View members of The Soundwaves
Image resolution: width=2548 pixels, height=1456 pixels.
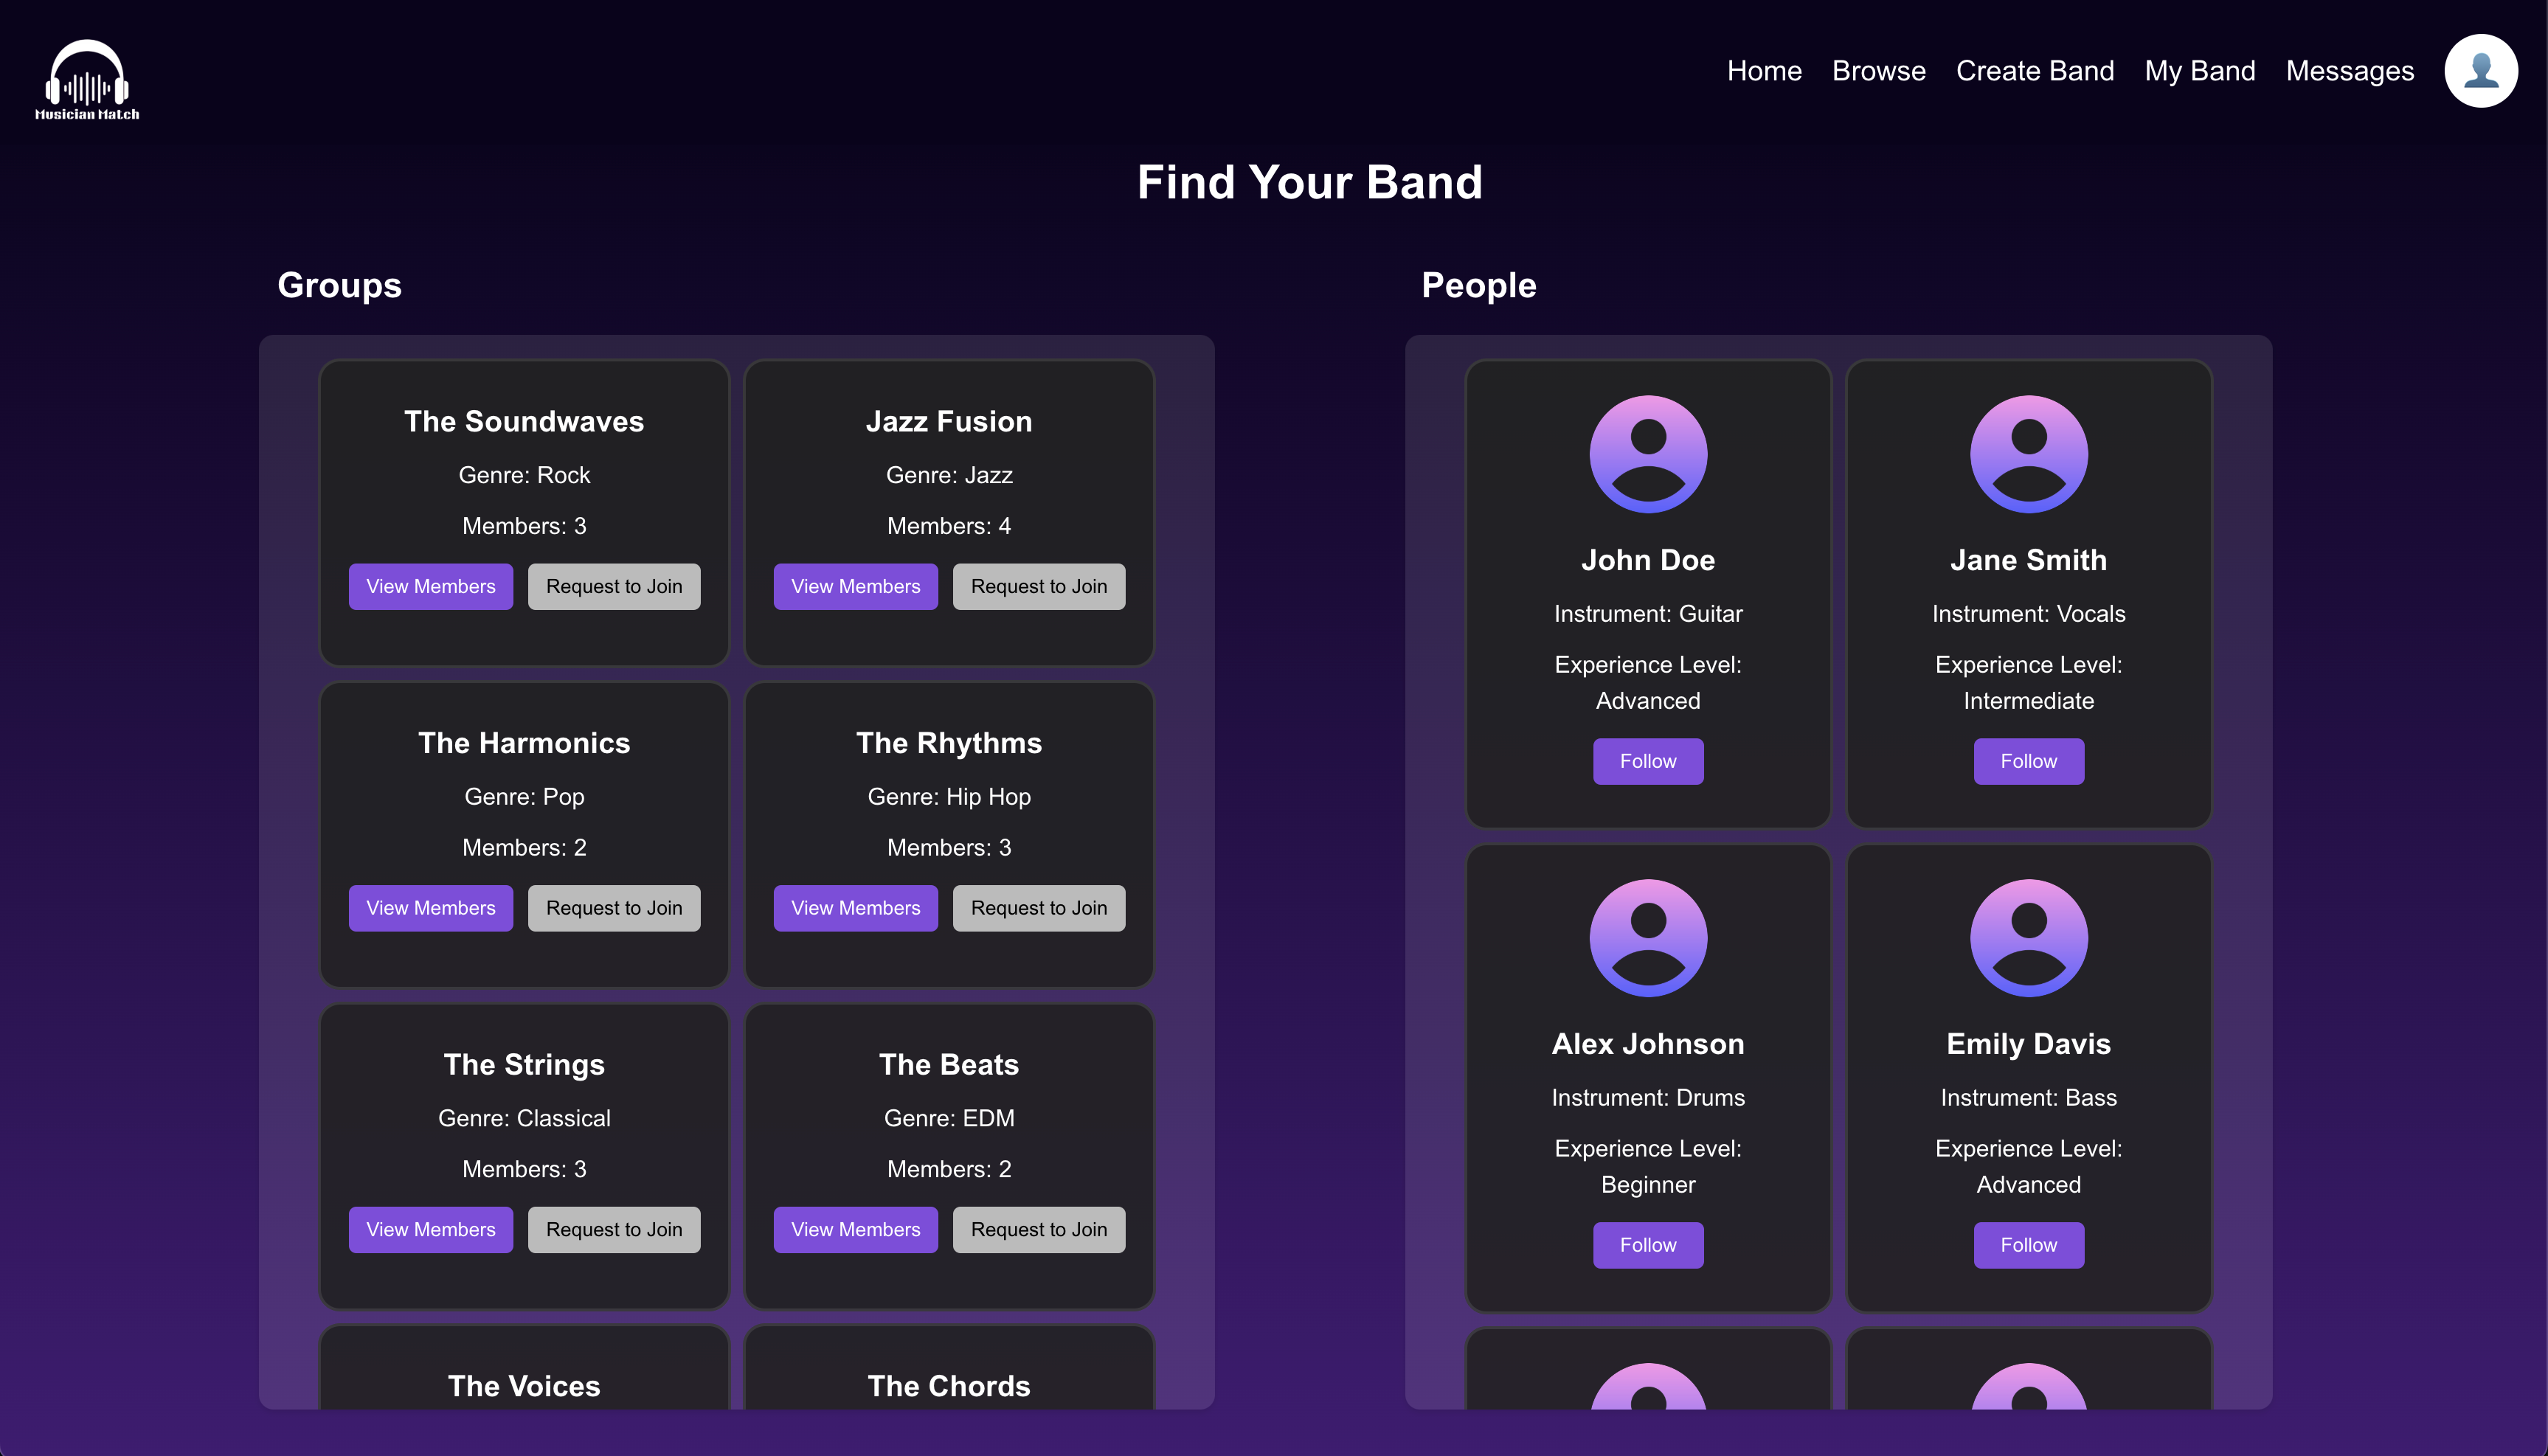pos(430,587)
